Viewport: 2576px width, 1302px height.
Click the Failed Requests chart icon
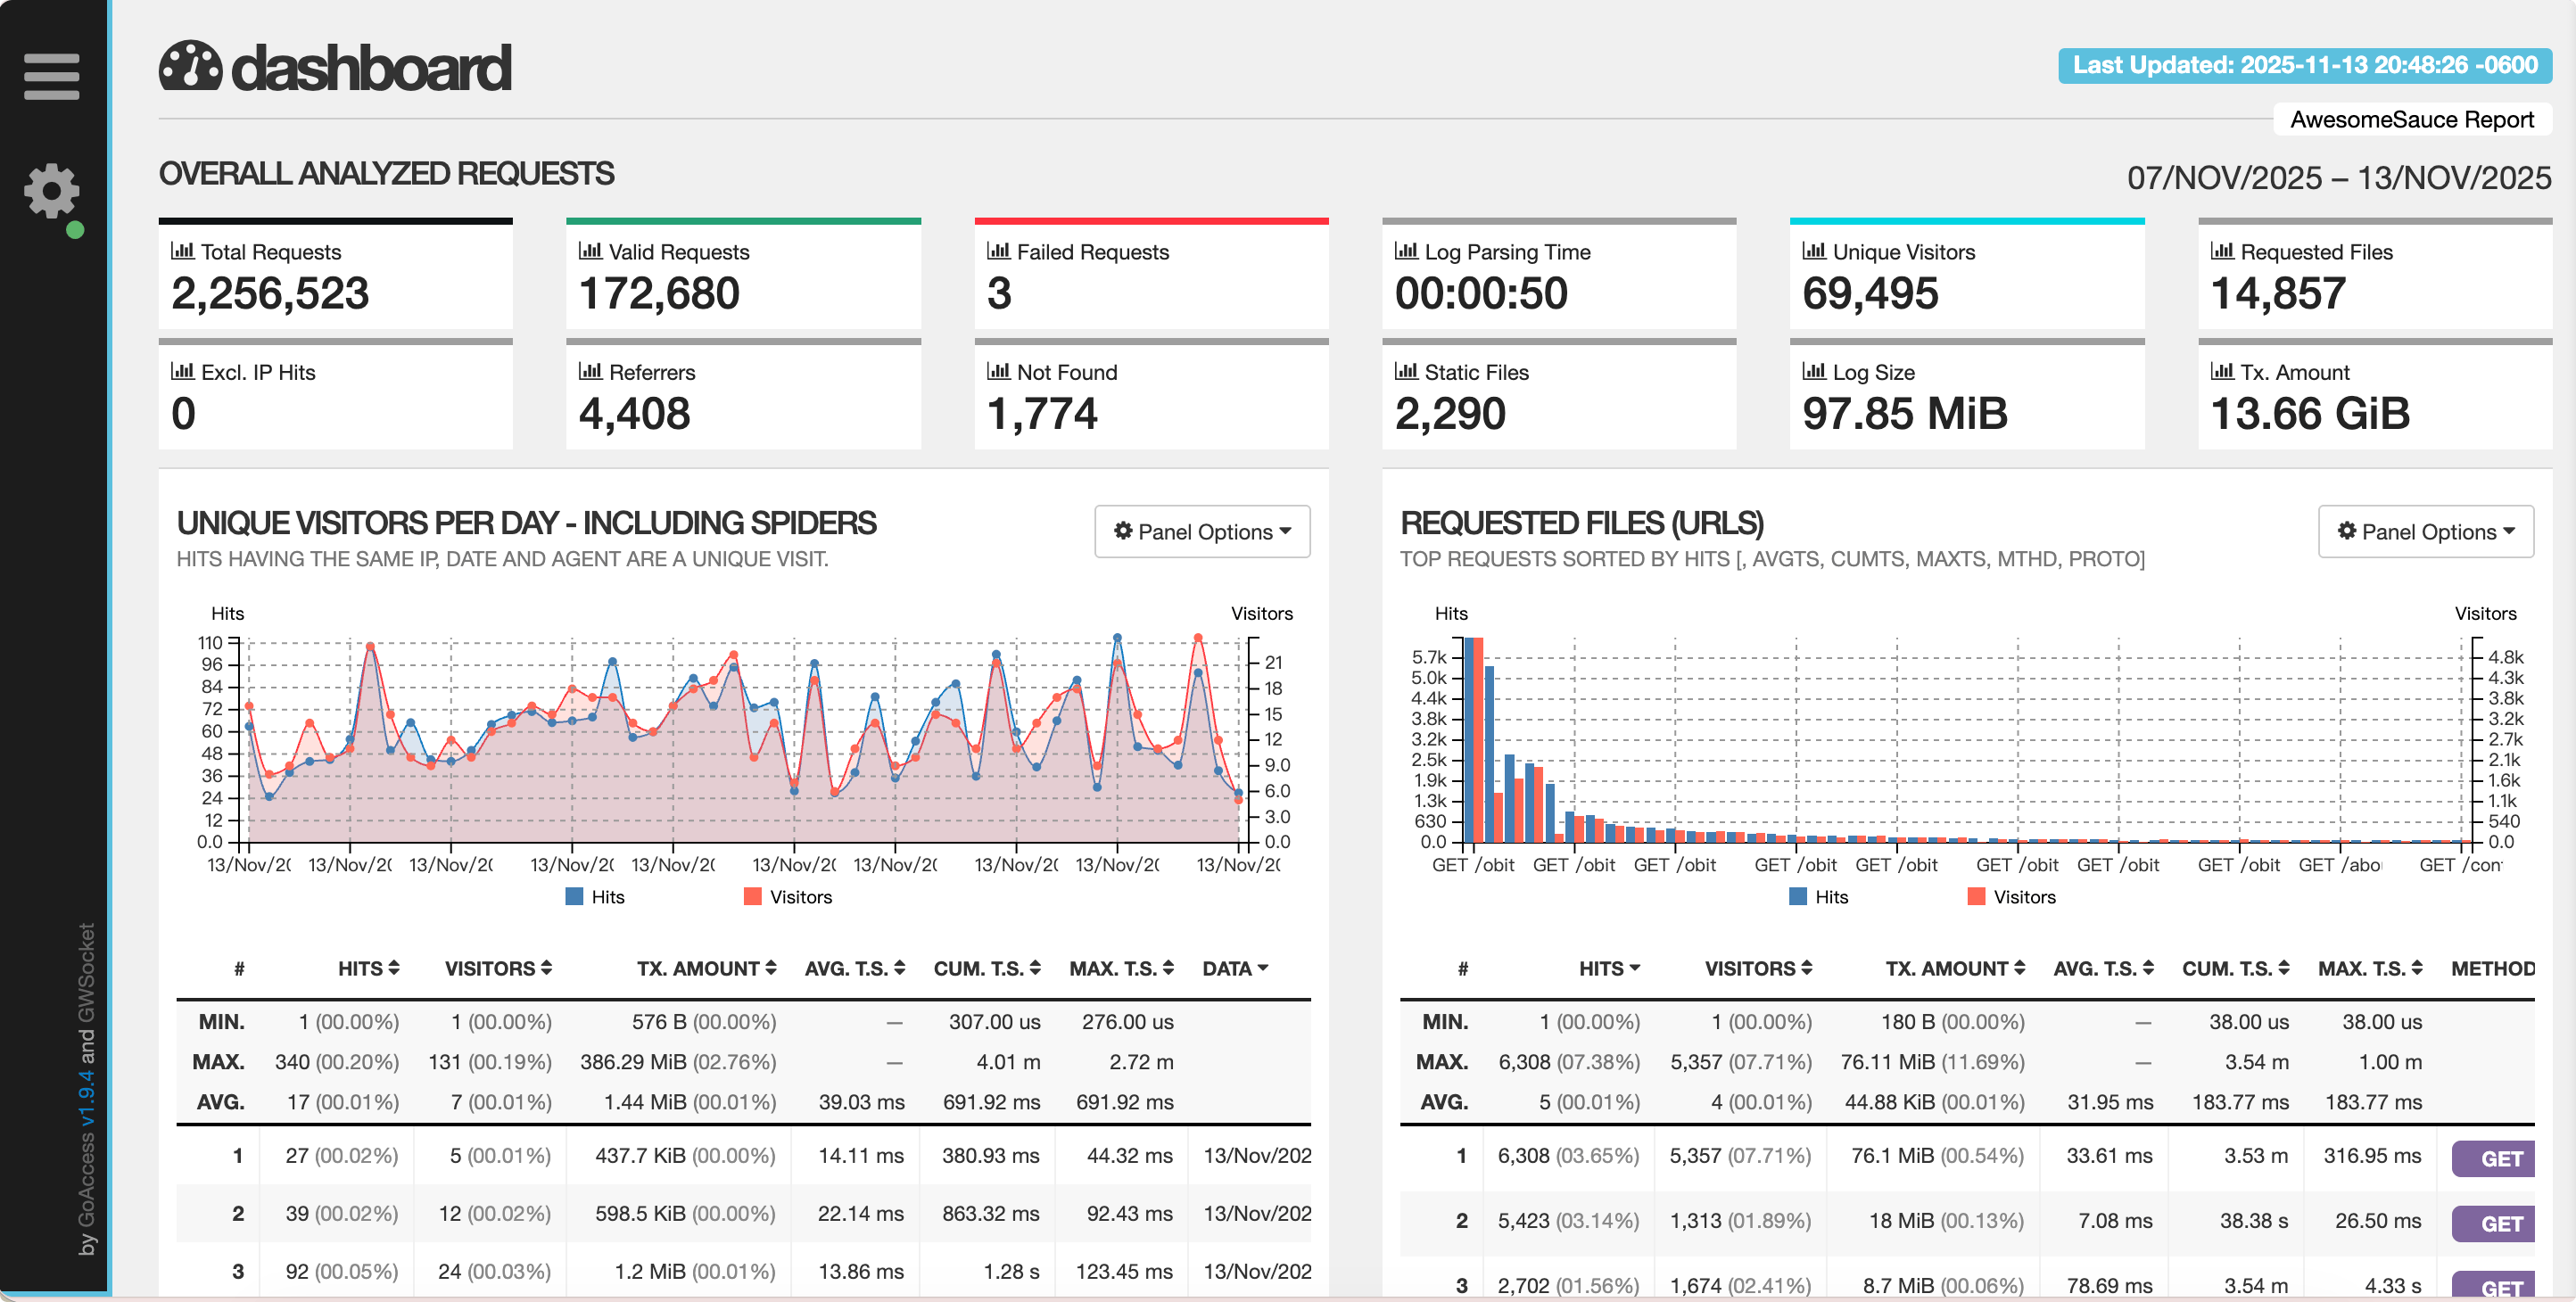pyautogui.click(x=998, y=251)
